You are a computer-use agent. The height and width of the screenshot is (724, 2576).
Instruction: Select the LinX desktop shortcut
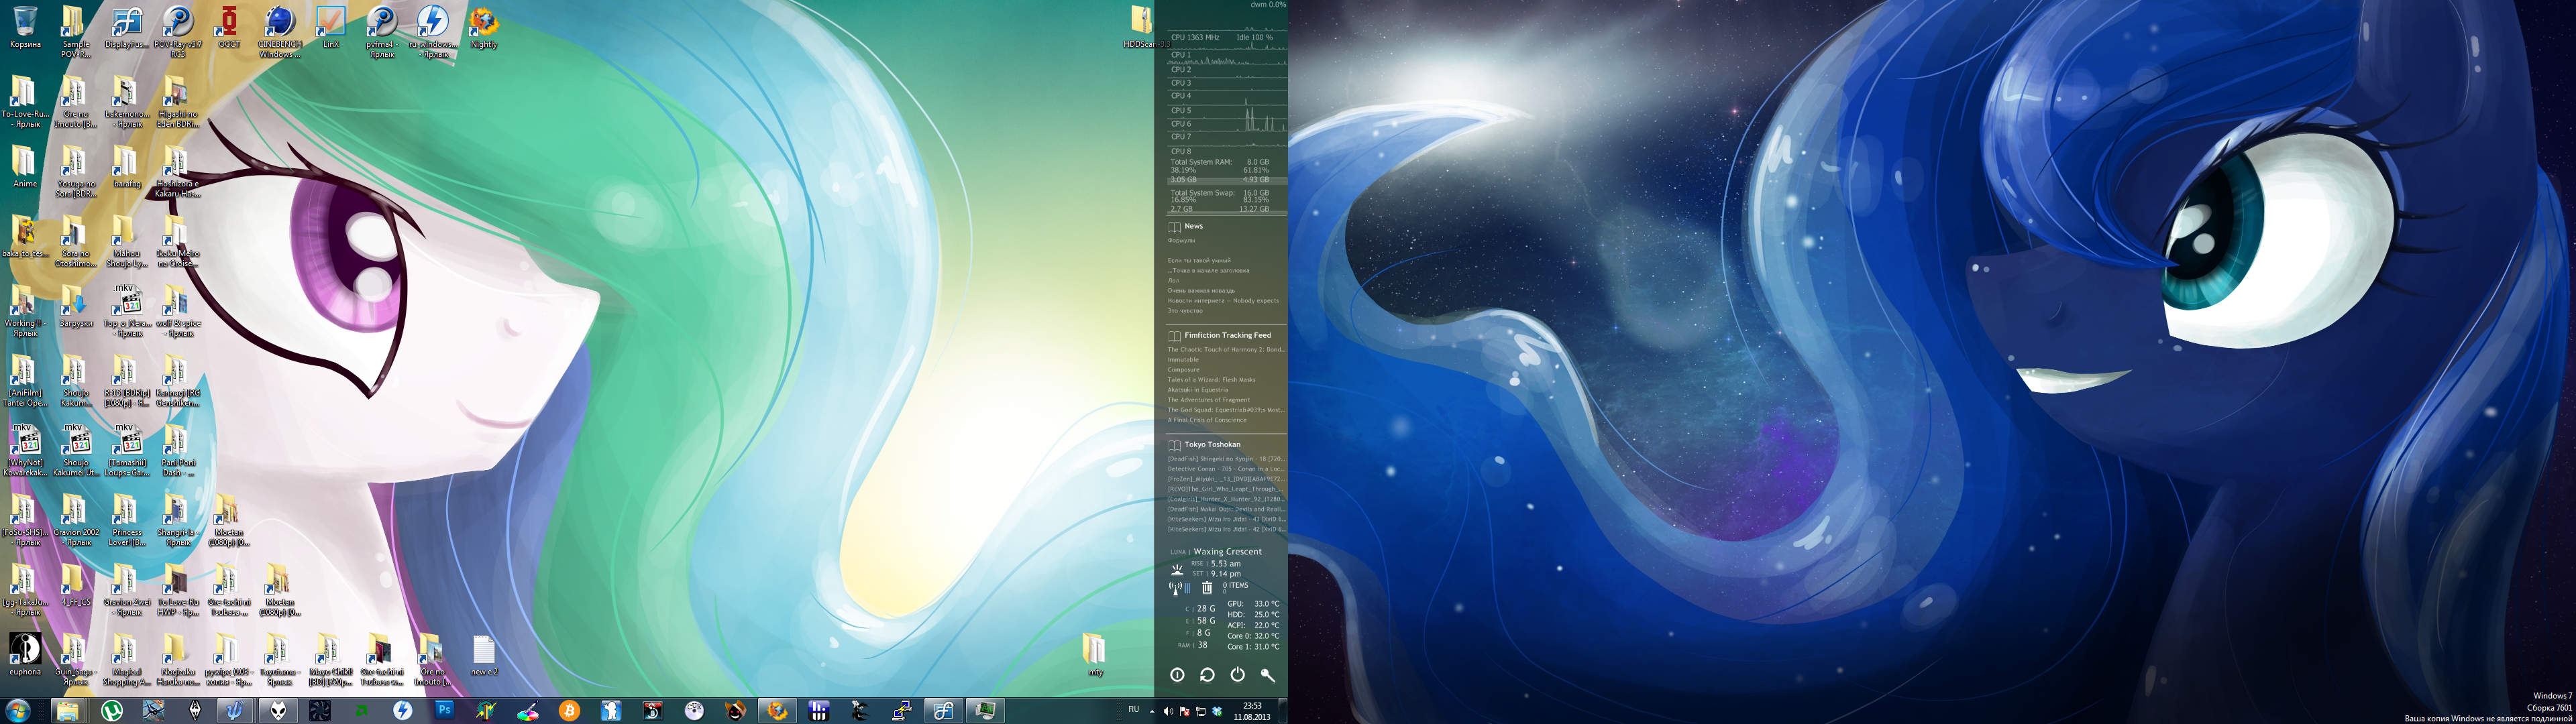pos(331,27)
